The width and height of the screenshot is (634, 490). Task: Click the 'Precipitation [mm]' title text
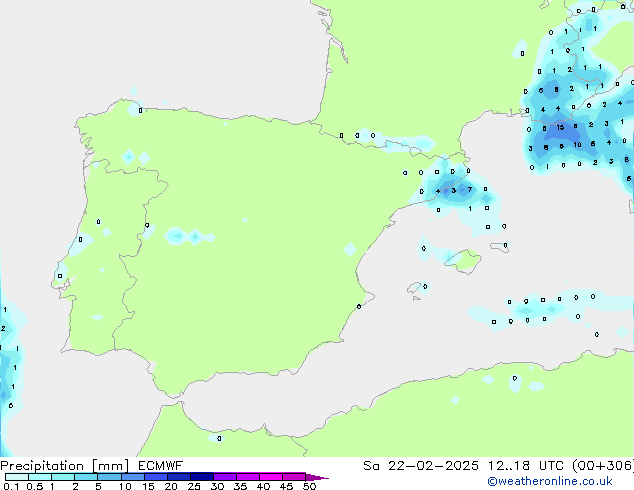[65, 466]
